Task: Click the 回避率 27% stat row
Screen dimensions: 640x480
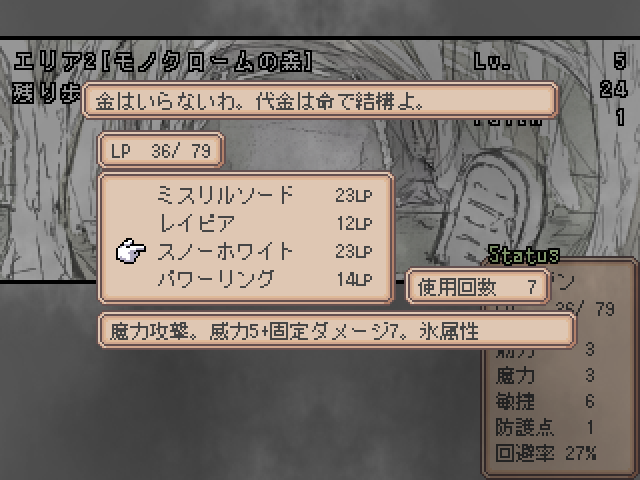Action: point(546,453)
